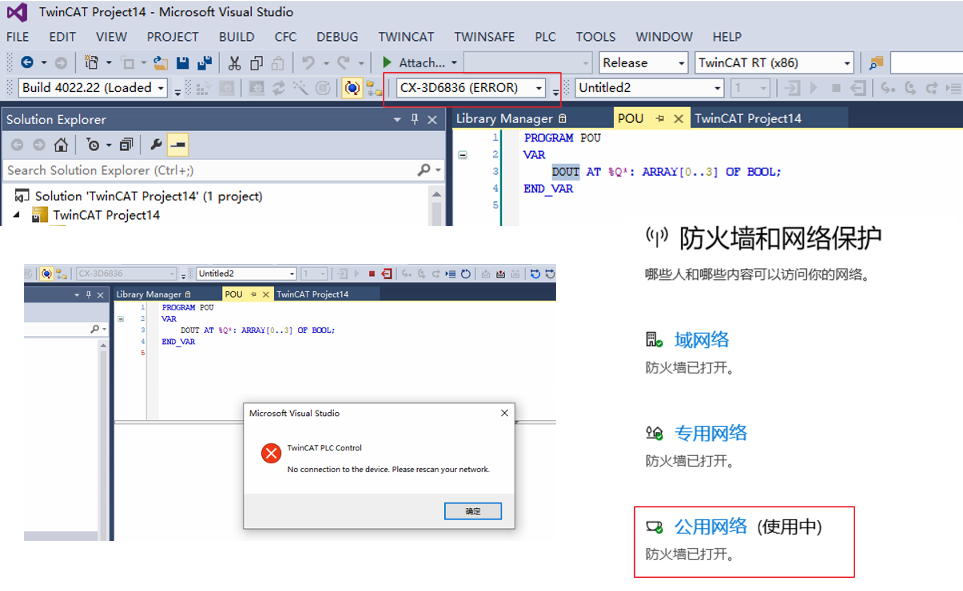Open the Solution Explorer window options arrow

[397, 119]
